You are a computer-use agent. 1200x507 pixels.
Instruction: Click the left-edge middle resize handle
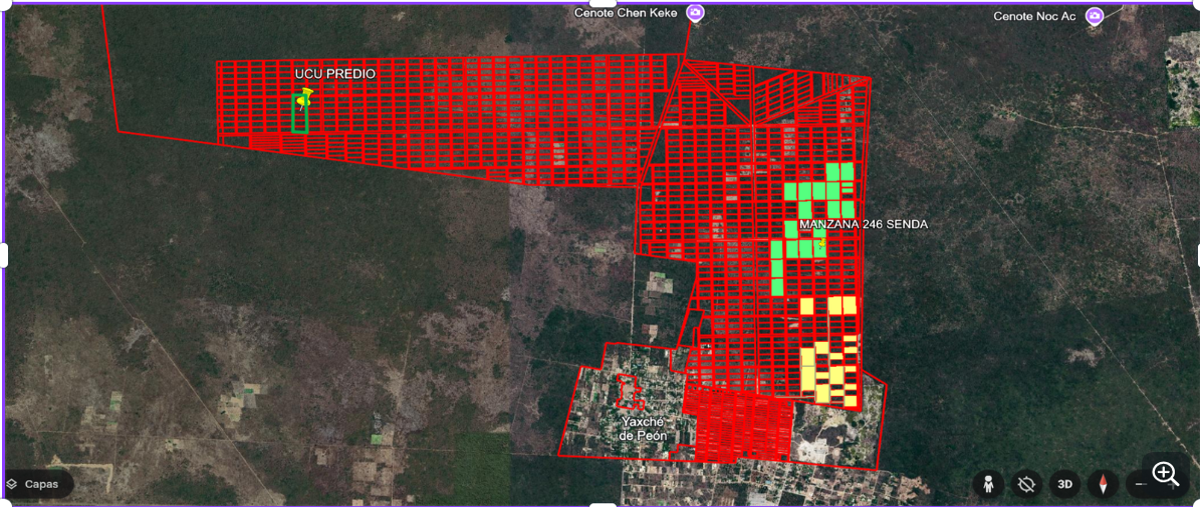tap(3, 254)
